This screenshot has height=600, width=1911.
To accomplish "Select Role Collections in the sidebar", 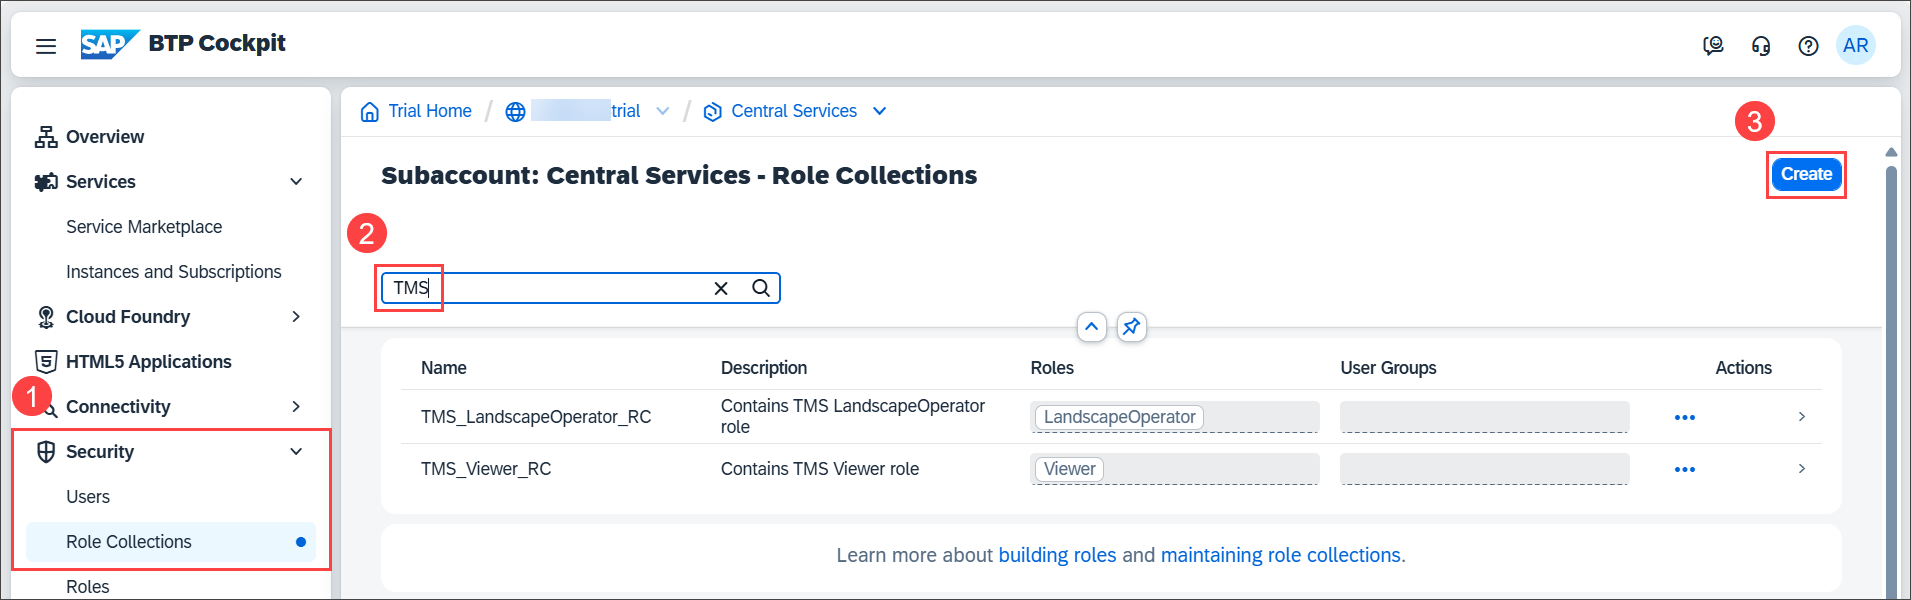I will tap(171, 542).
